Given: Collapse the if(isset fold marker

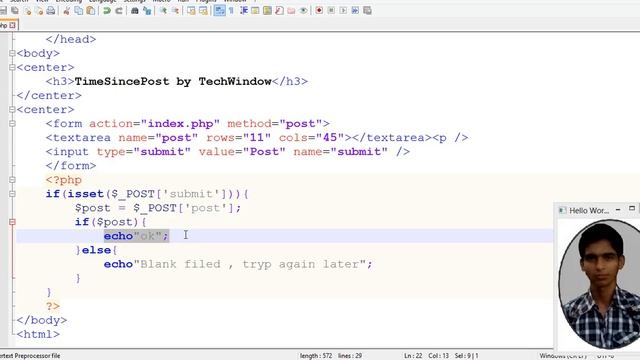Looking at the screenshot, I should coord(12,194).
